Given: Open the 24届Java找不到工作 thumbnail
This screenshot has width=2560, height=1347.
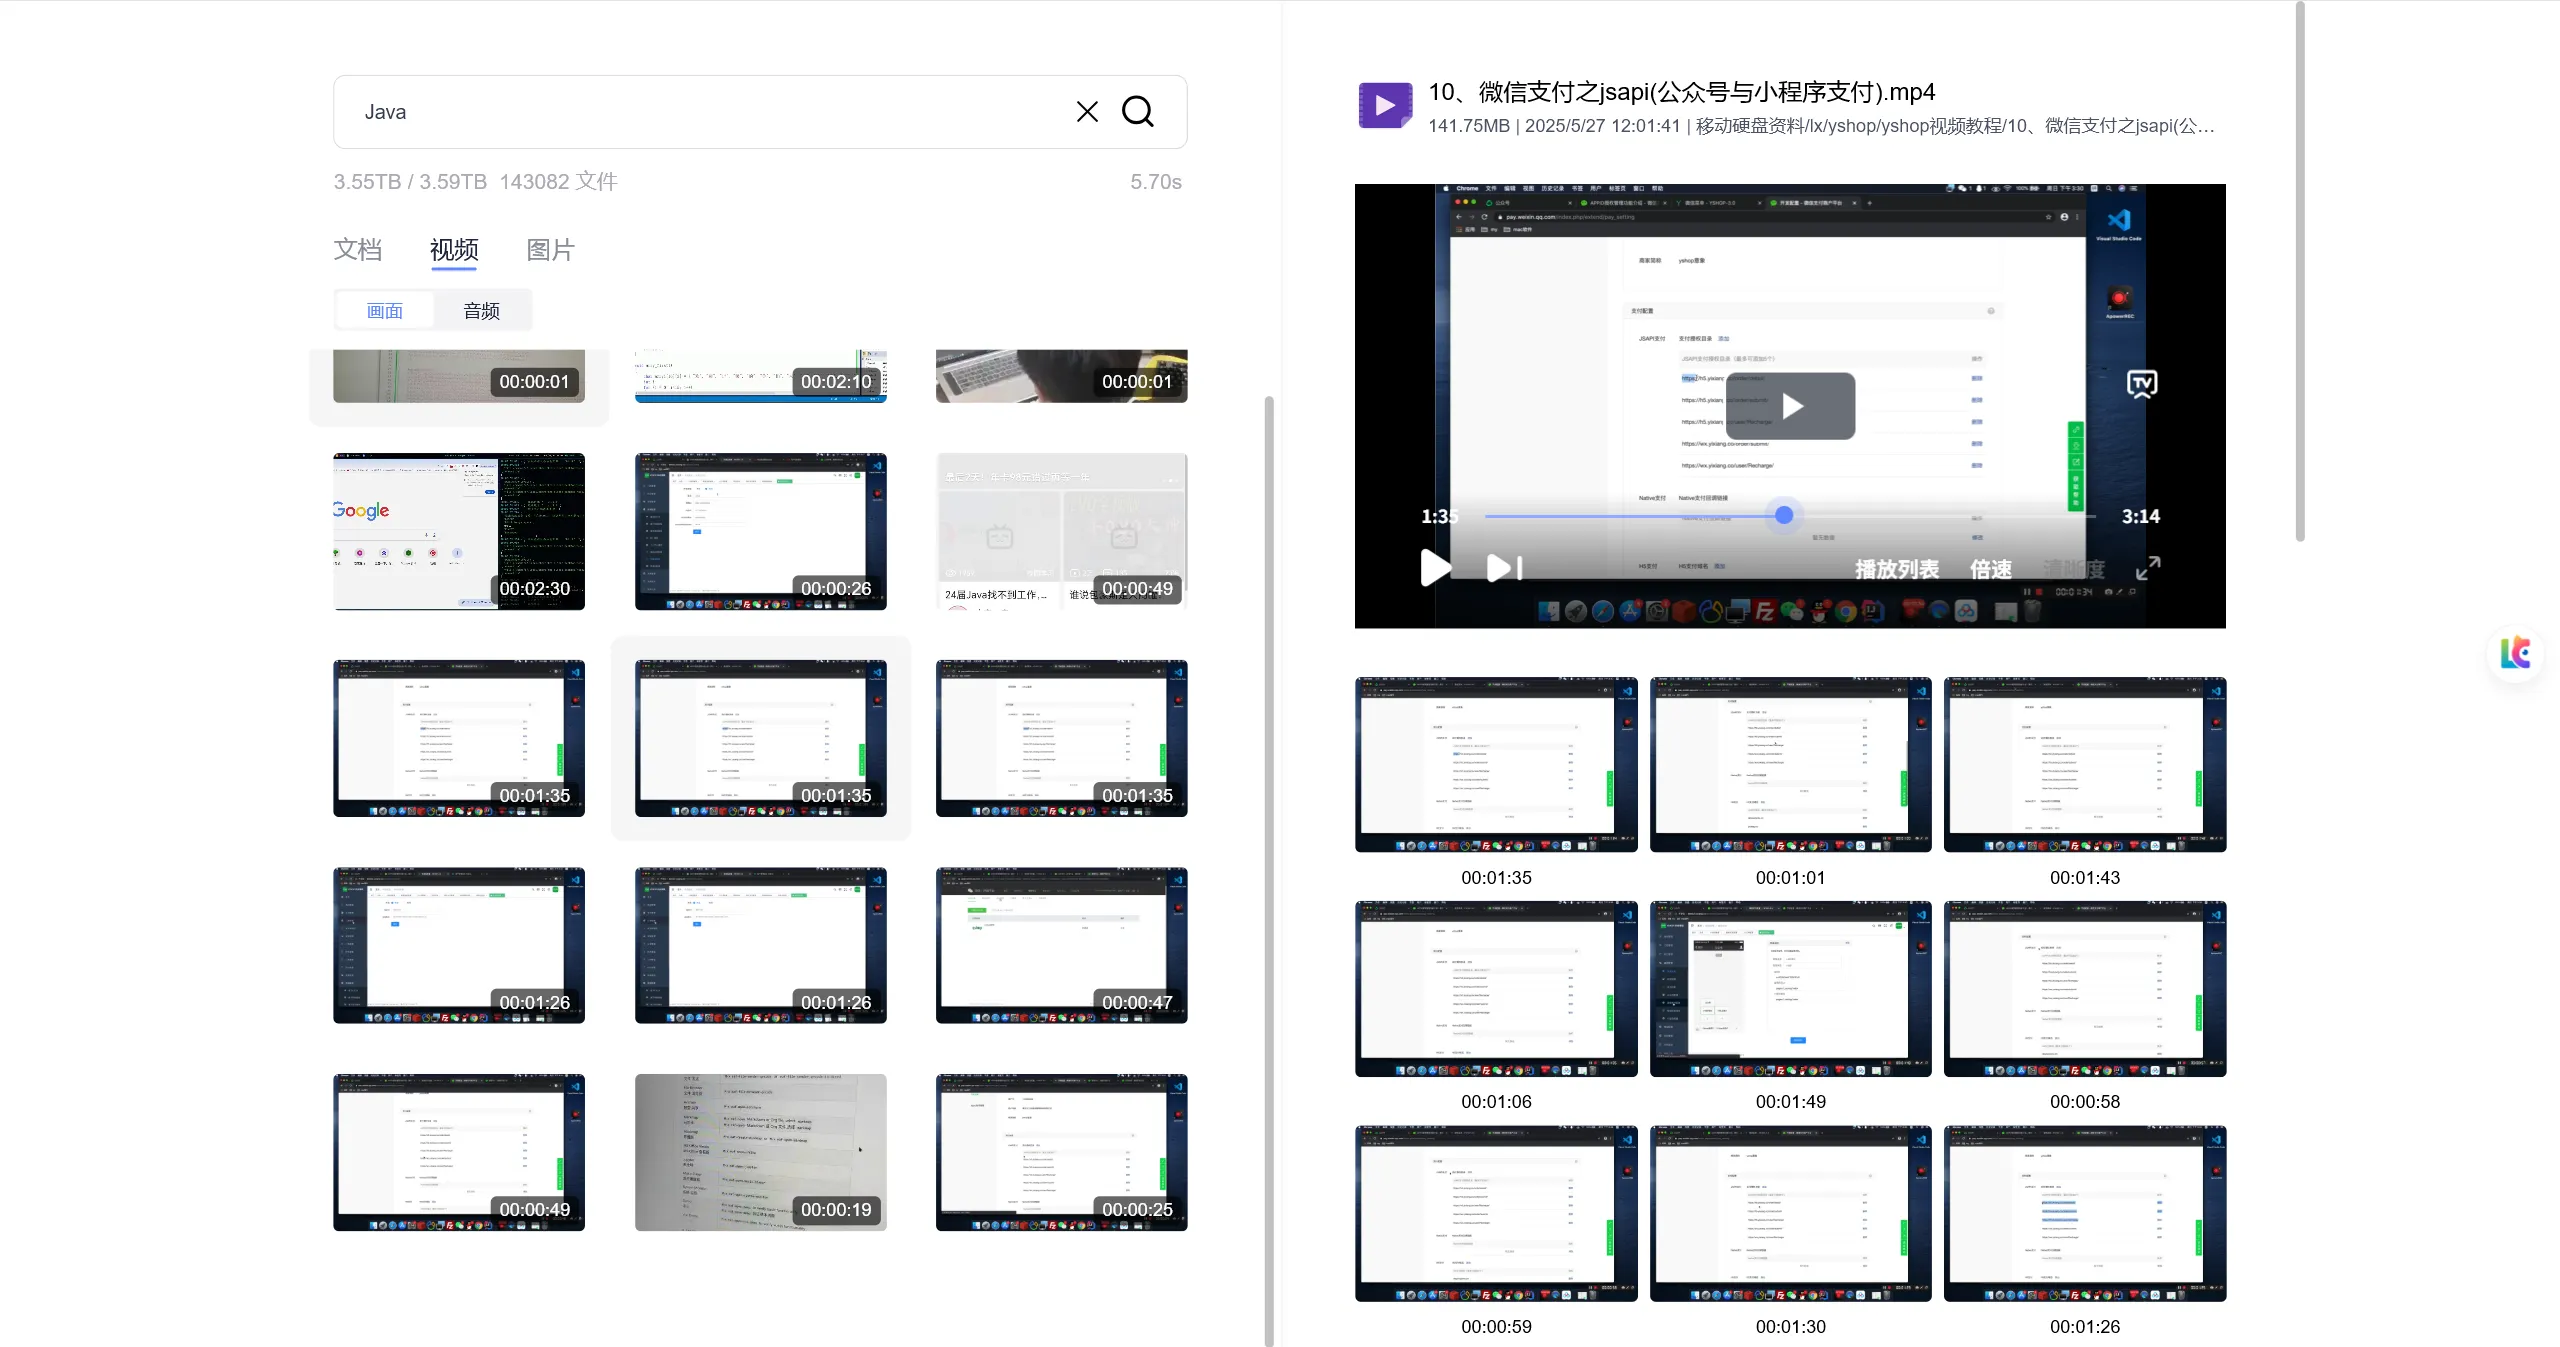Looking at the screenshot, I should coord(1062,532).
